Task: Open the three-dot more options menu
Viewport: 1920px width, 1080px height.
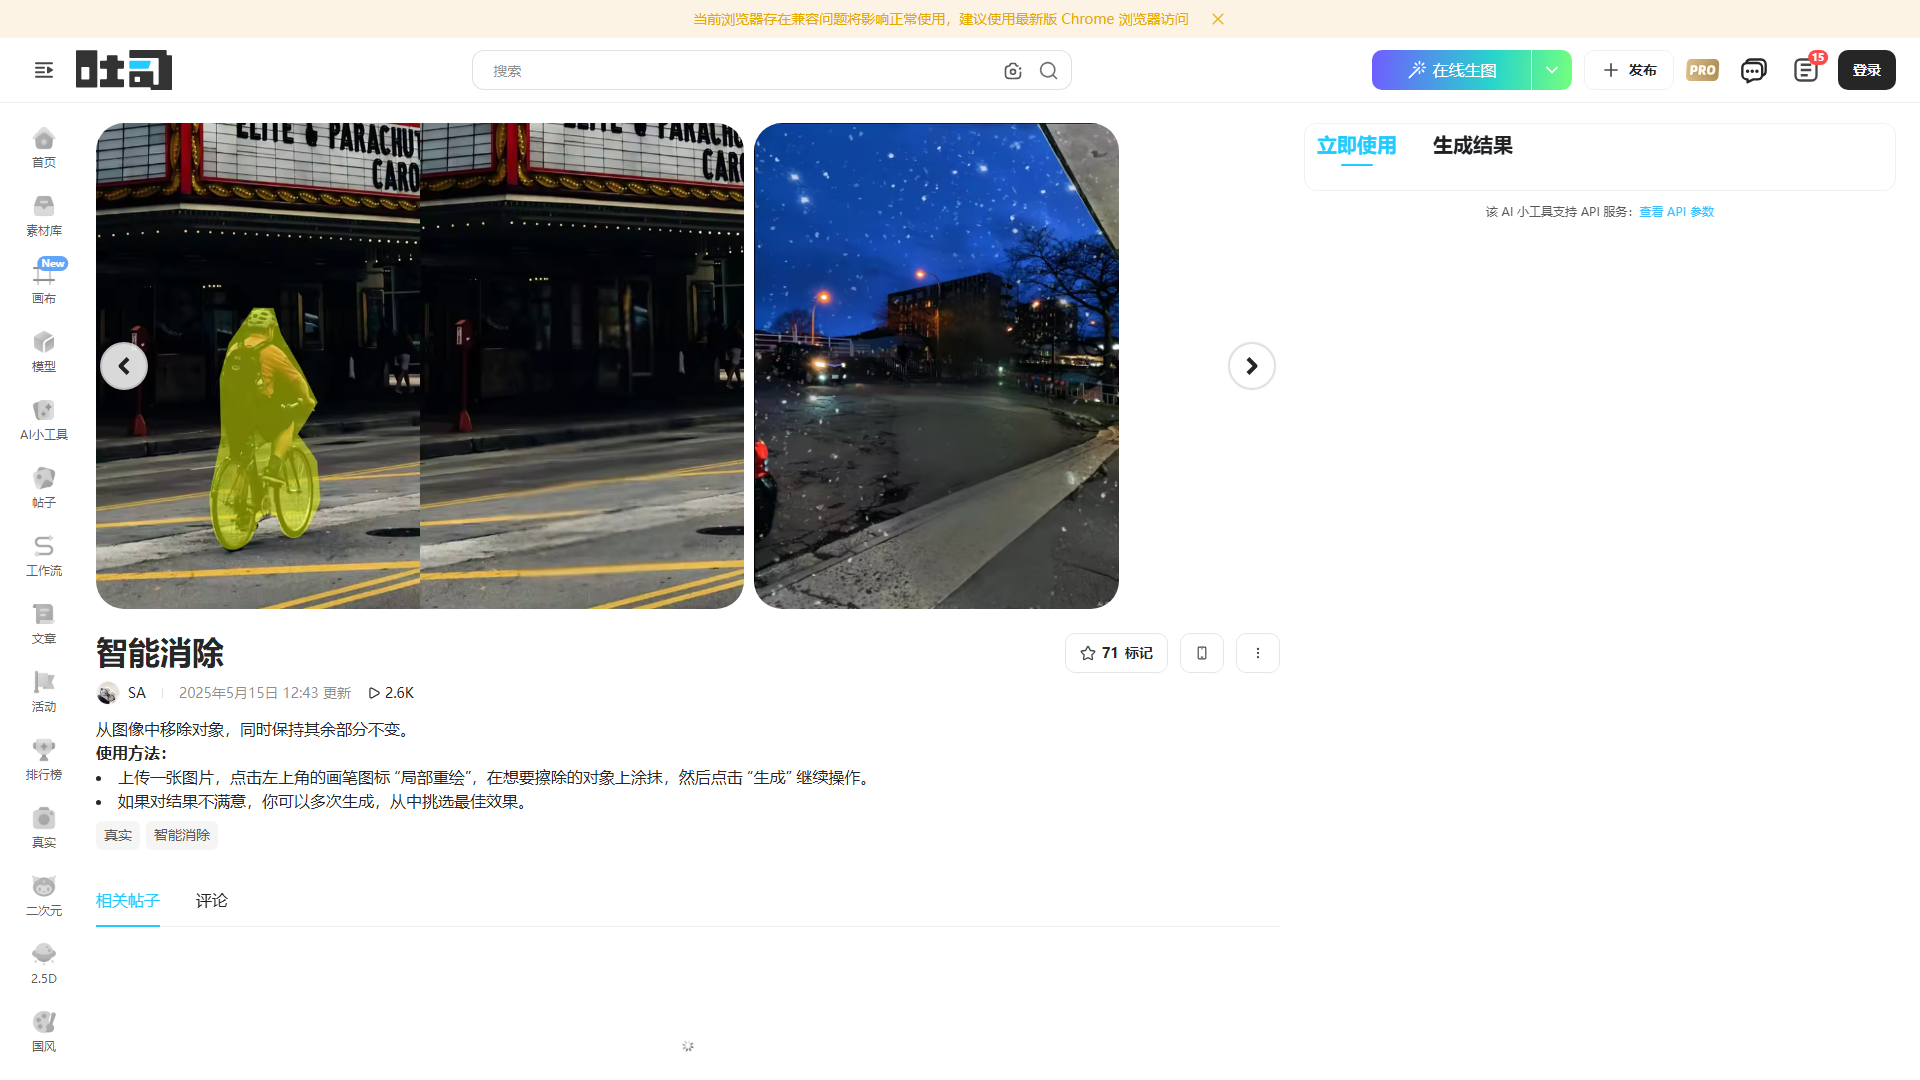Action: point(1258,653)
